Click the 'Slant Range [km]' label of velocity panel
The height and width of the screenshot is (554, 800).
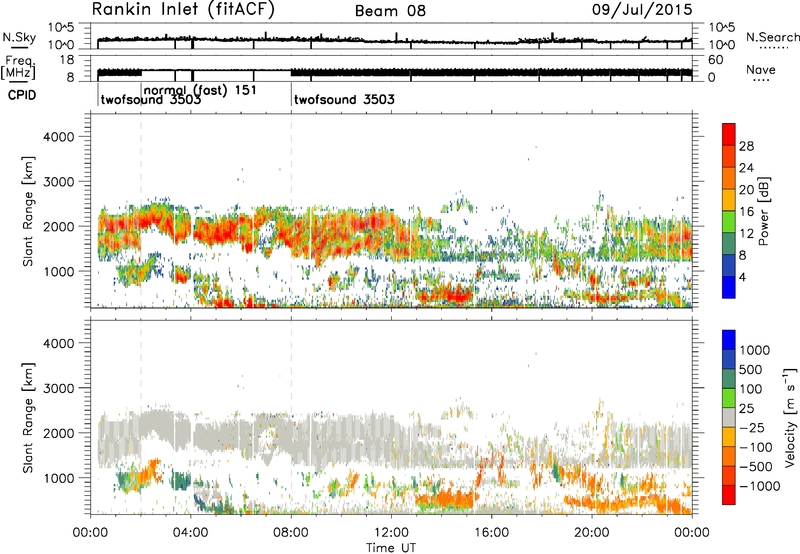(x=28, y=418)
